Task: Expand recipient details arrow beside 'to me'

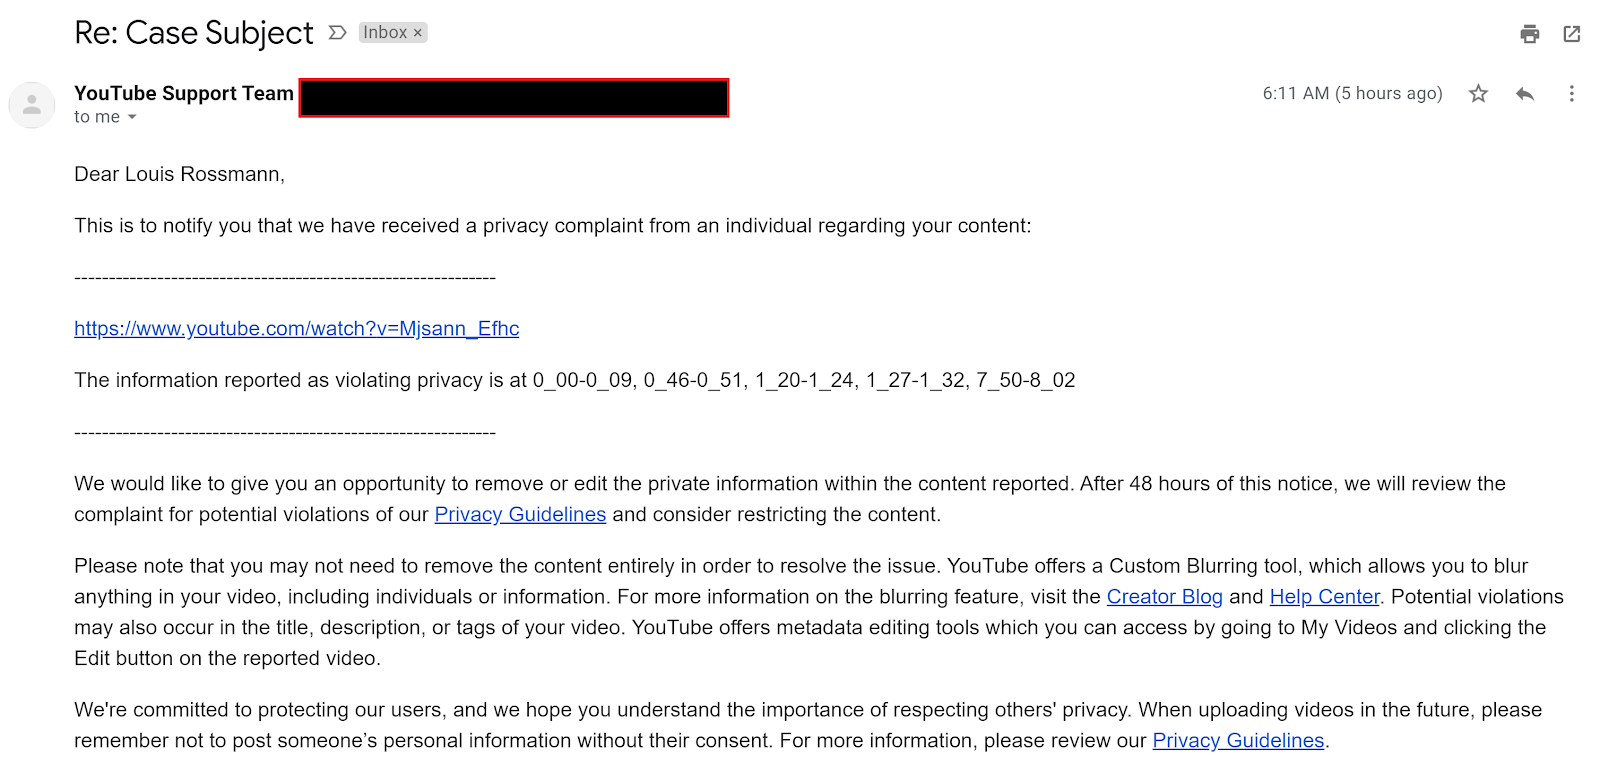Action: point(132,118)
